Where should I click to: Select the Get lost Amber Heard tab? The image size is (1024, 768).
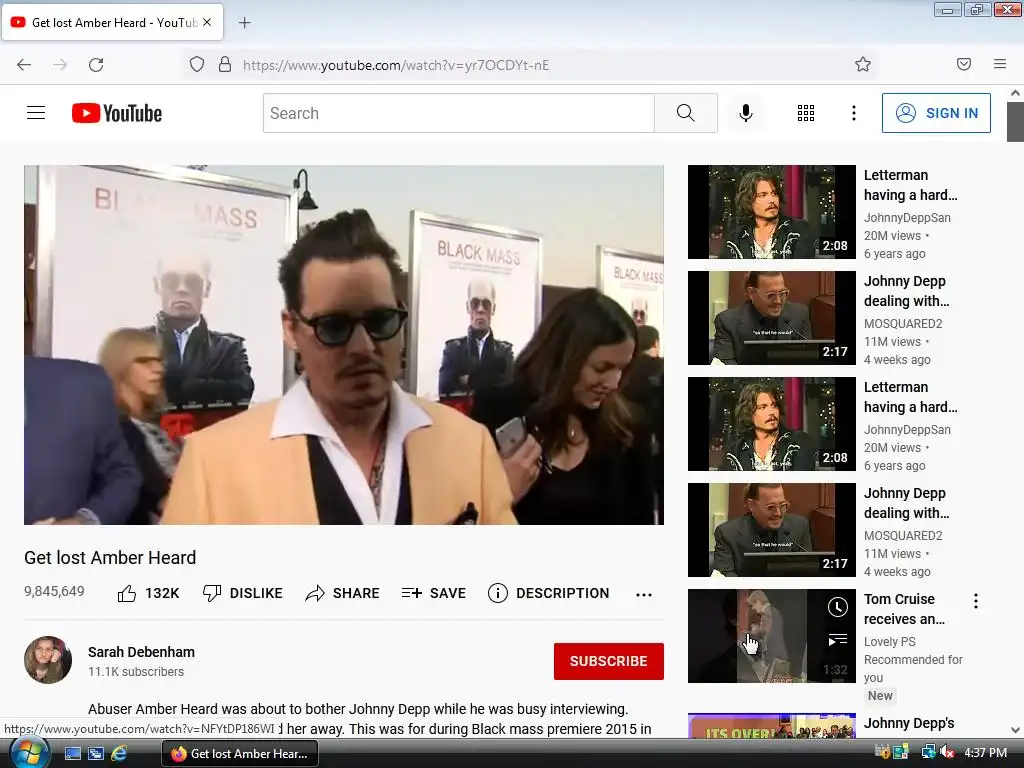[112, 22]
